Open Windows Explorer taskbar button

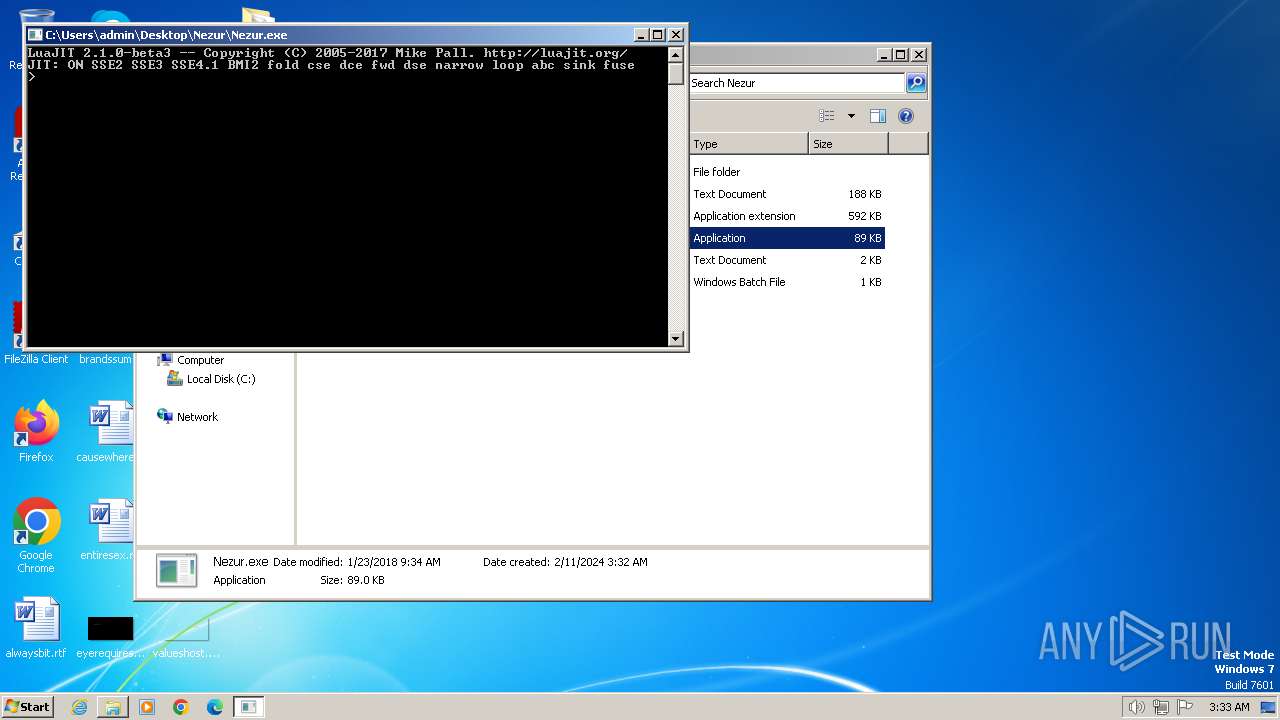click(113, 707)
